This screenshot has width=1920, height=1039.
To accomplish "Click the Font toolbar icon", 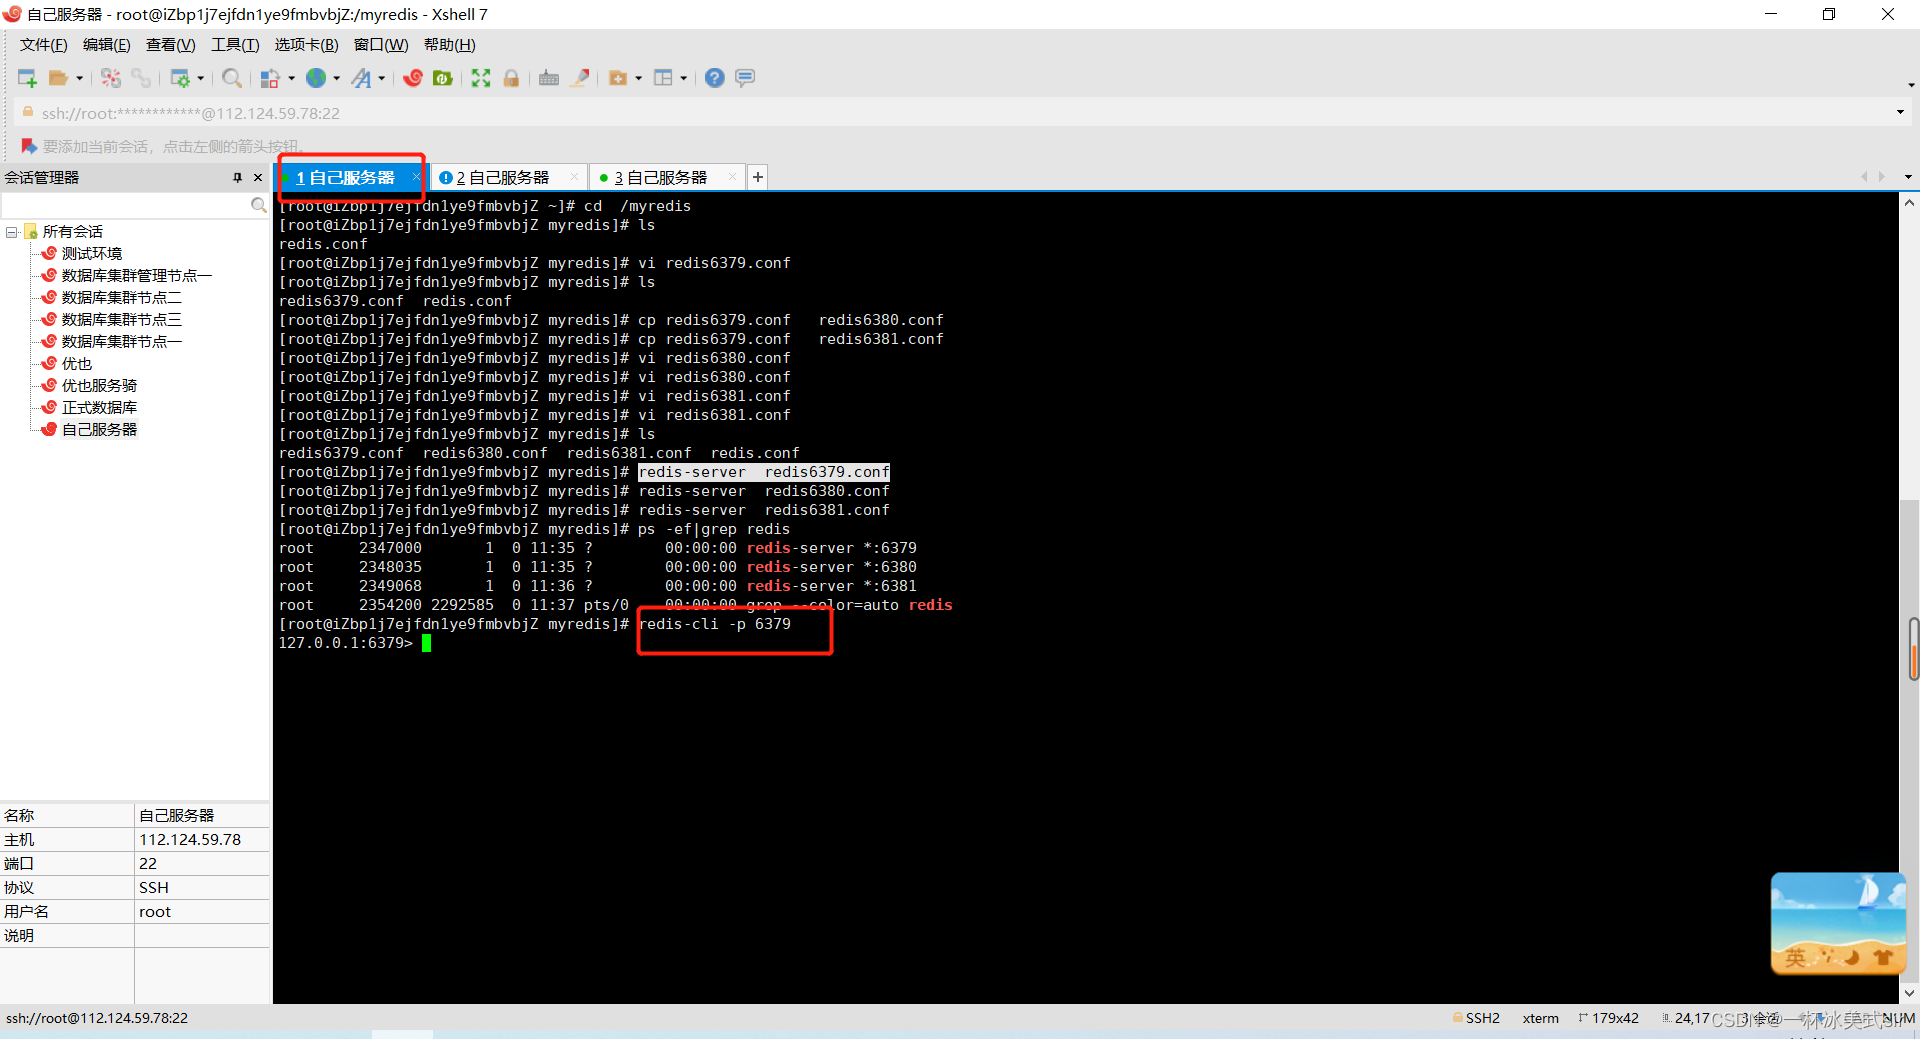I will (x=362, y=78).
